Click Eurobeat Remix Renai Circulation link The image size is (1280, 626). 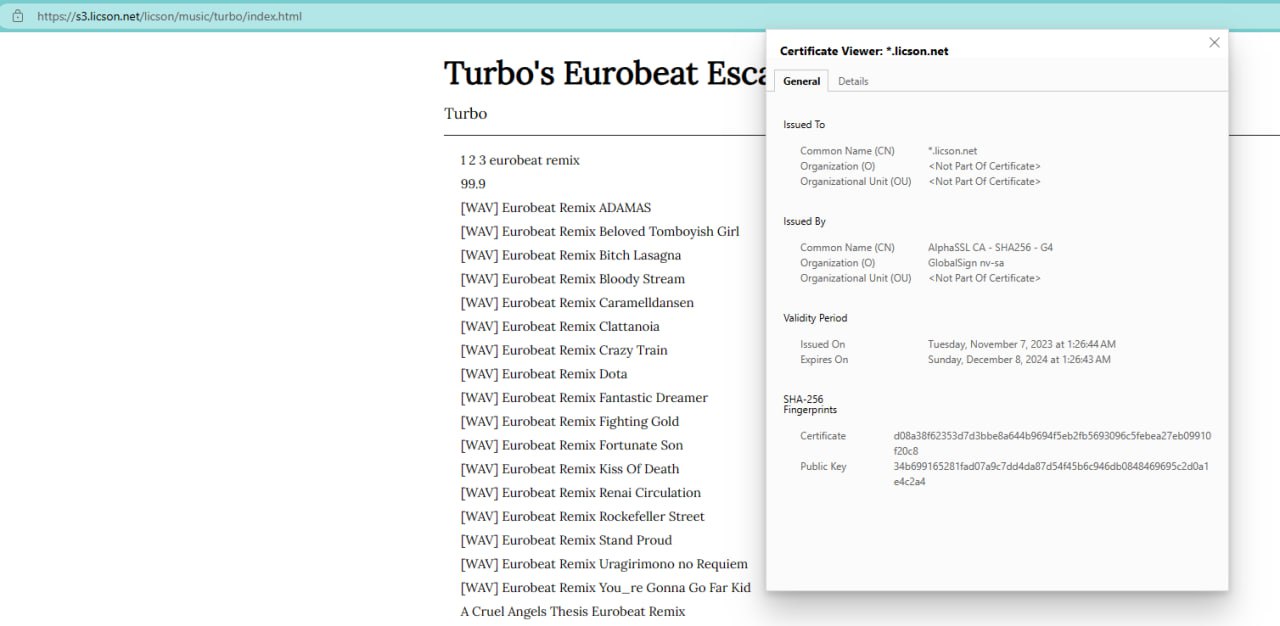pos(580,493)
